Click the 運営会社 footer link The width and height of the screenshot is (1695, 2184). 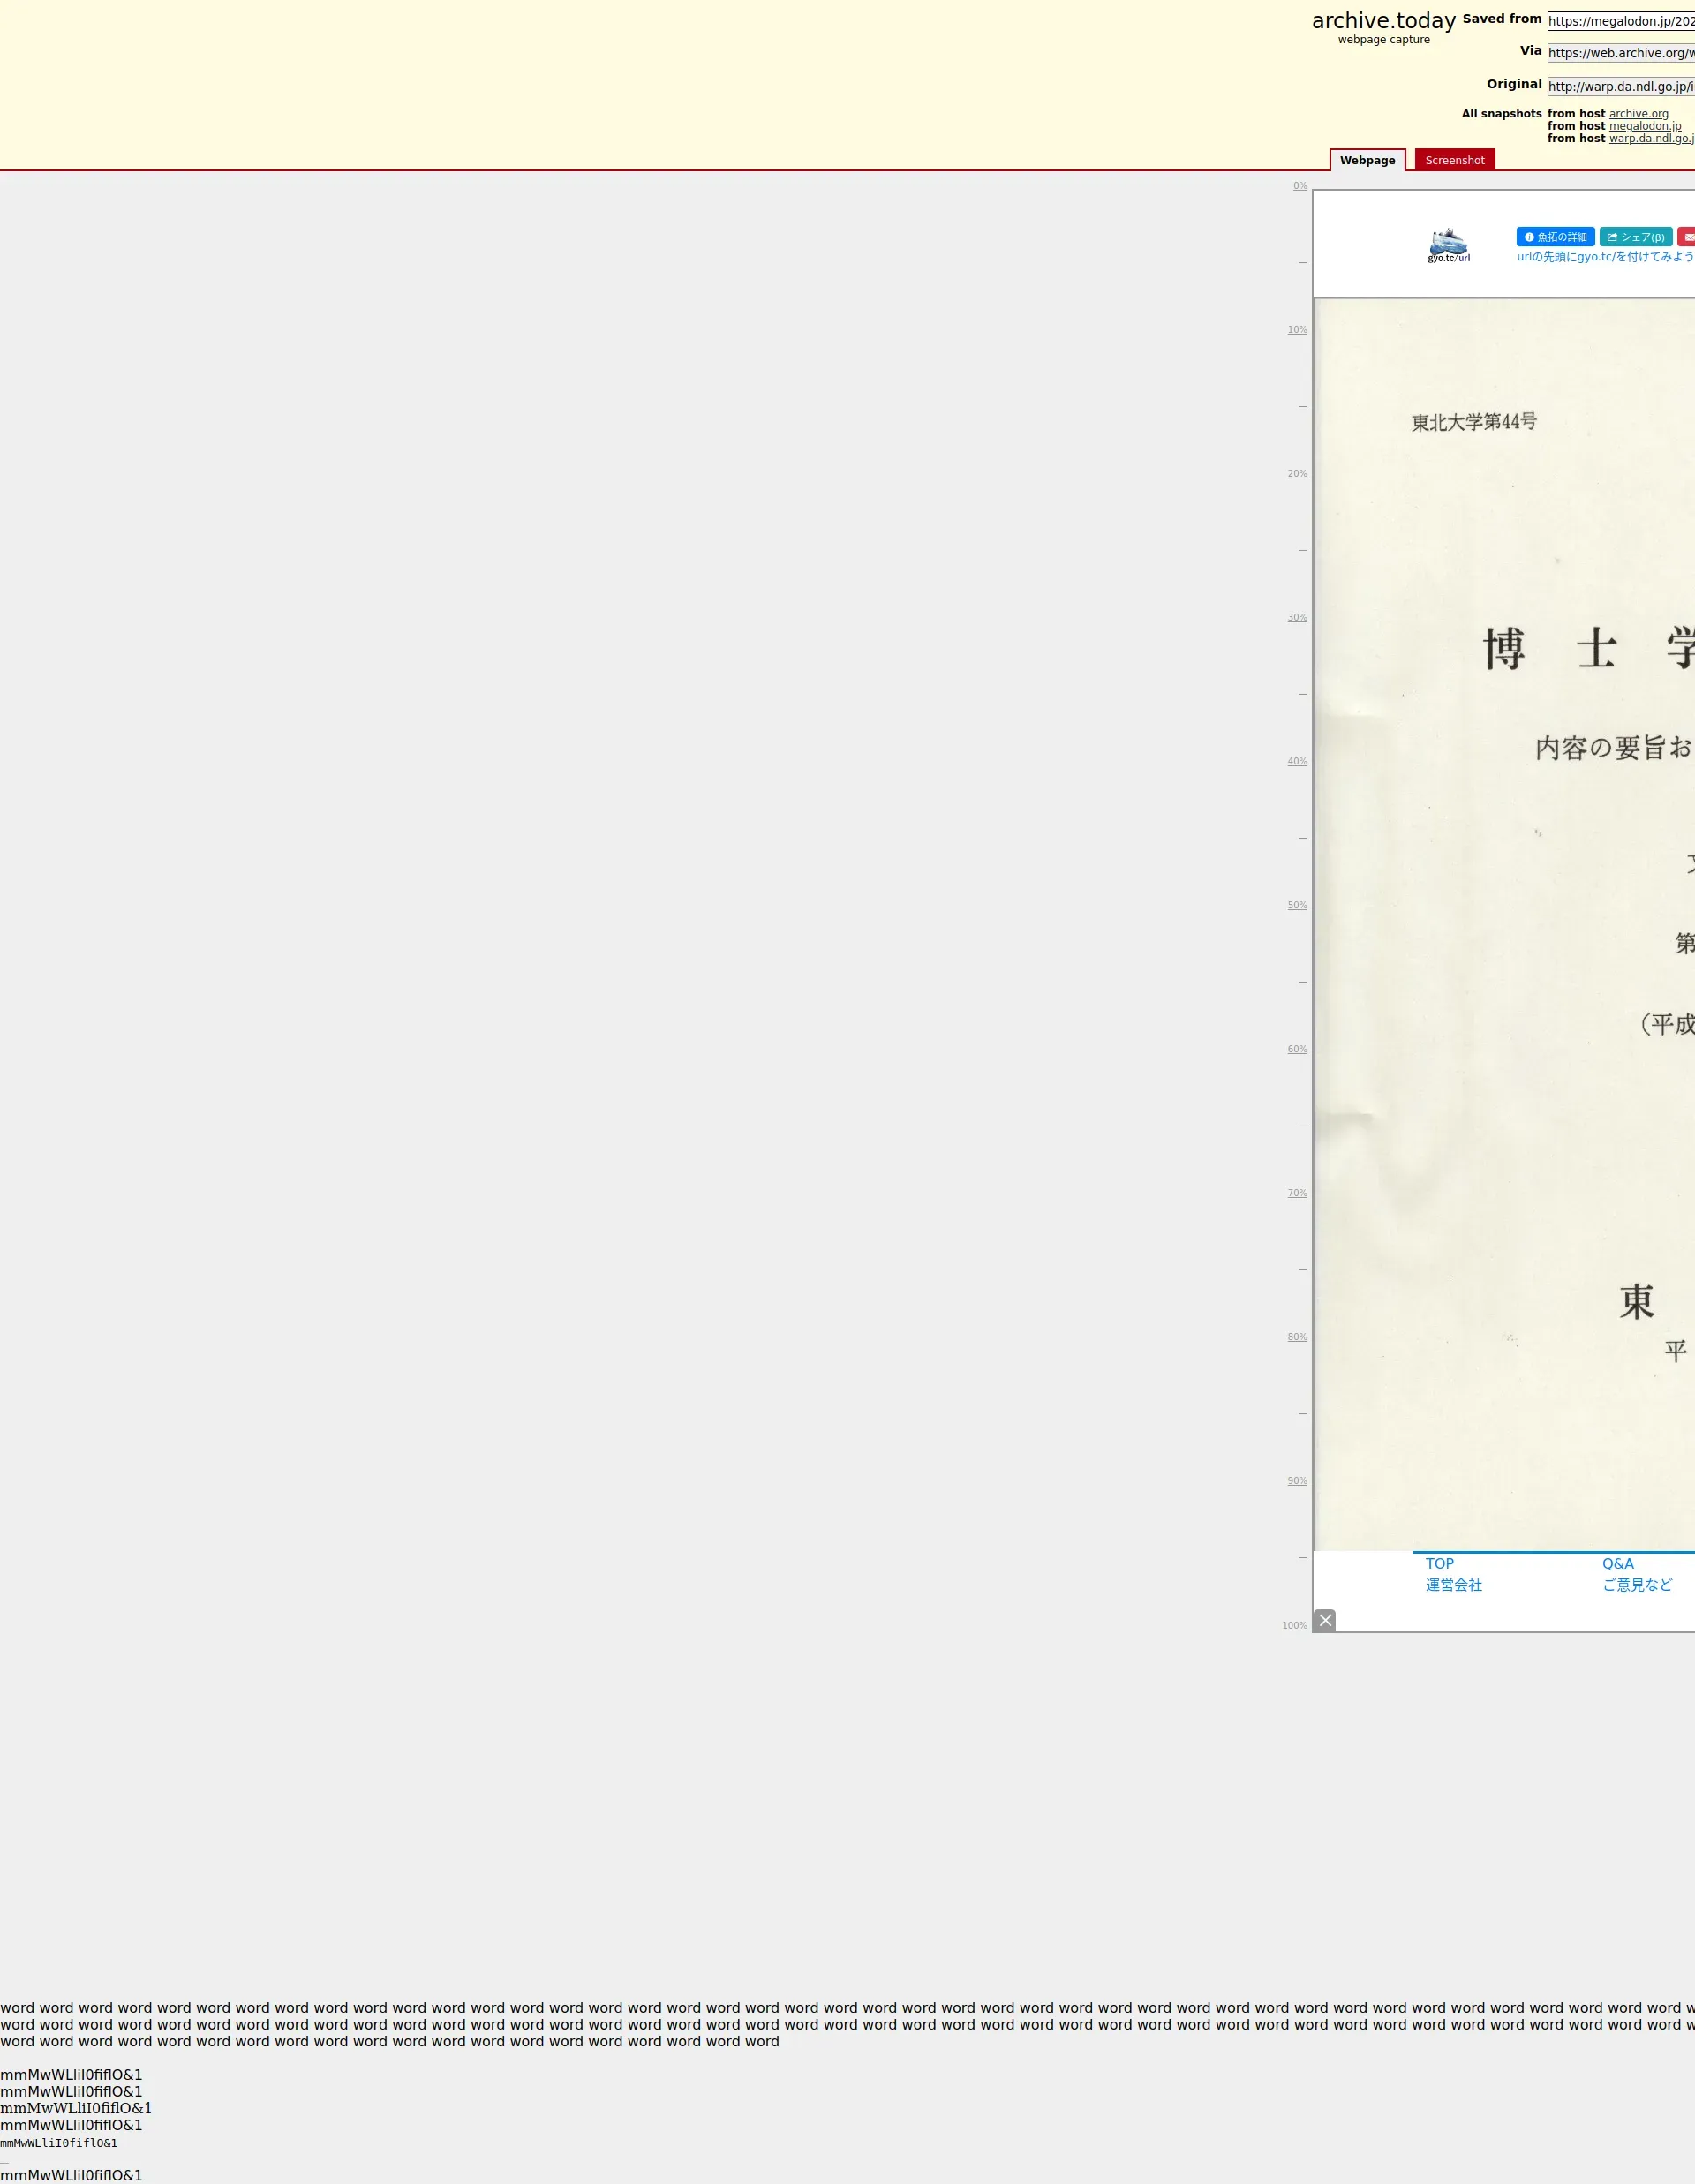(x=1453, y=1585)
